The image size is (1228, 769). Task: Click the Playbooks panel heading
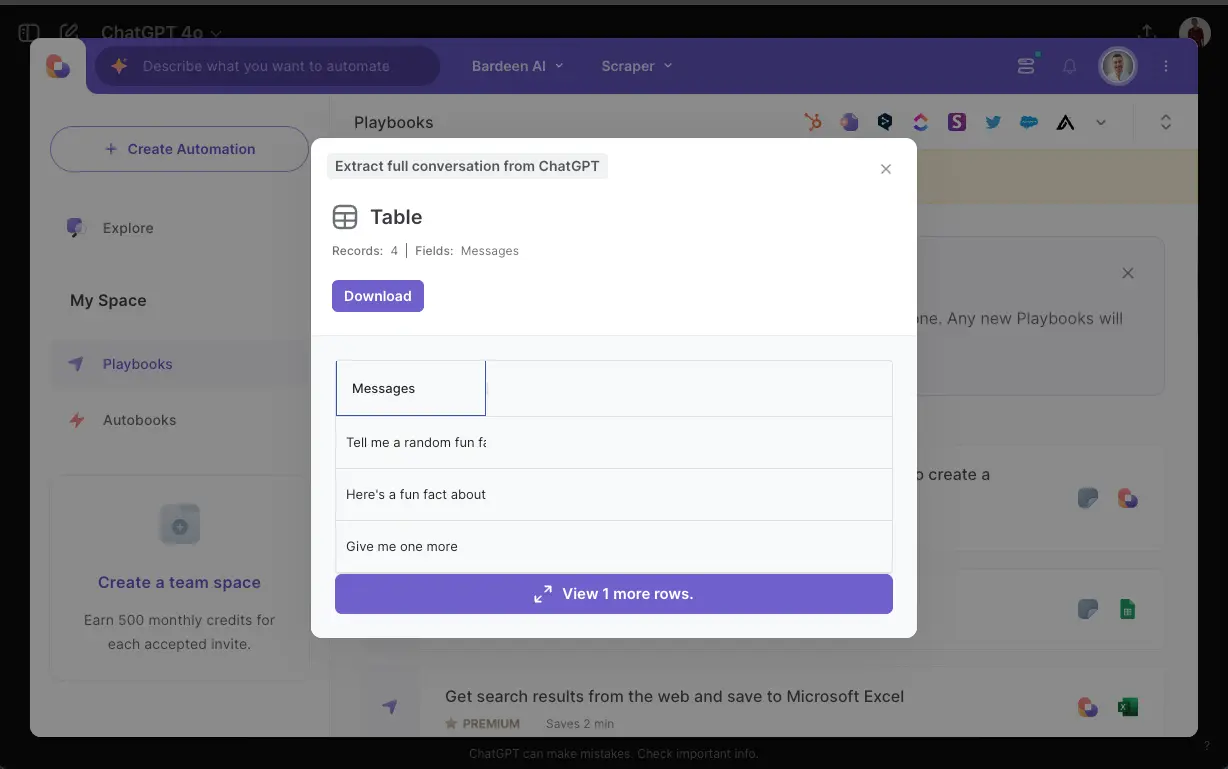pyautogui.click(x=394, y=122)
